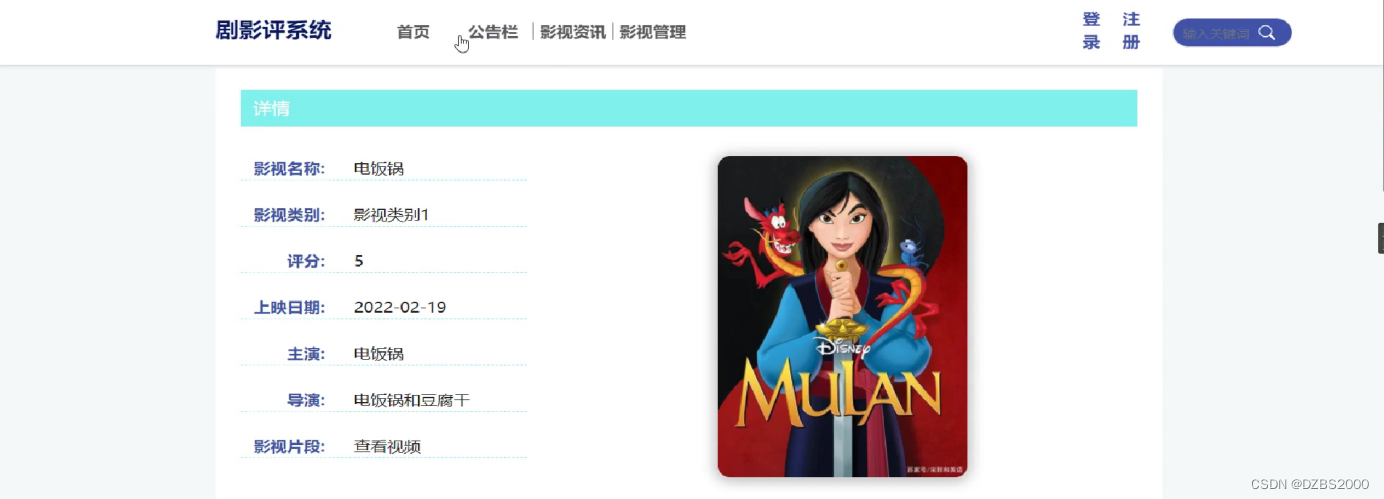This screenshot has height=499, width=1384.
Task: Click the dark side handle at right edge
Action: pos(1381,238)
